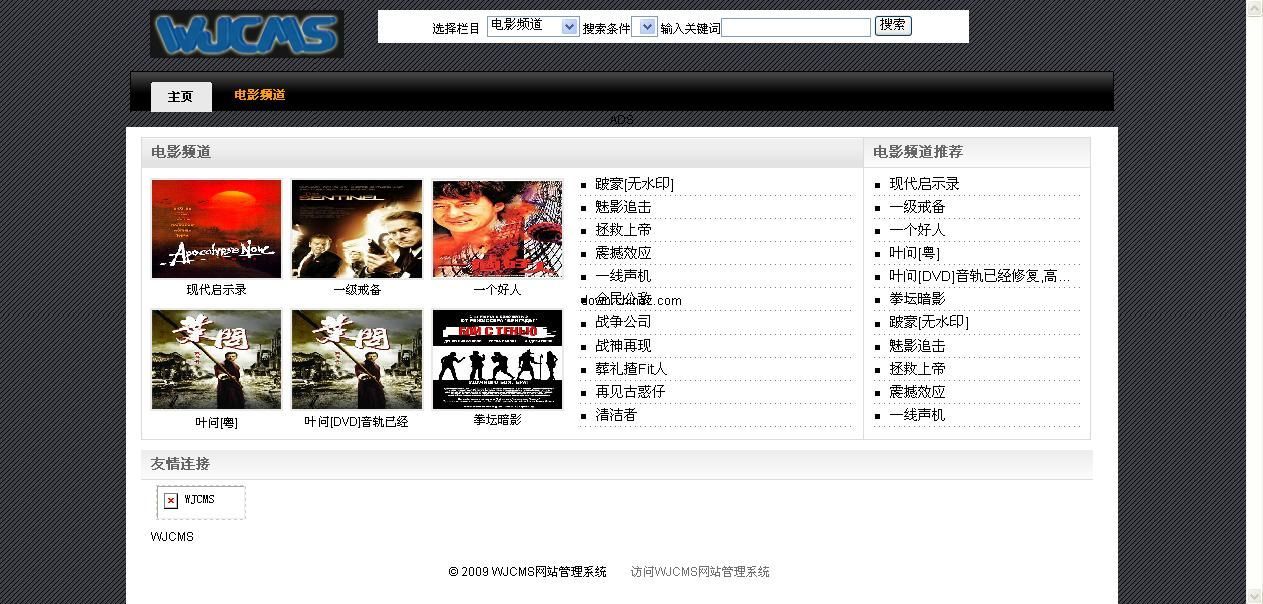The height and width of the screenshot is (604, 1263).
Task: Open the 清洁者 movie link
Action: 616,415
